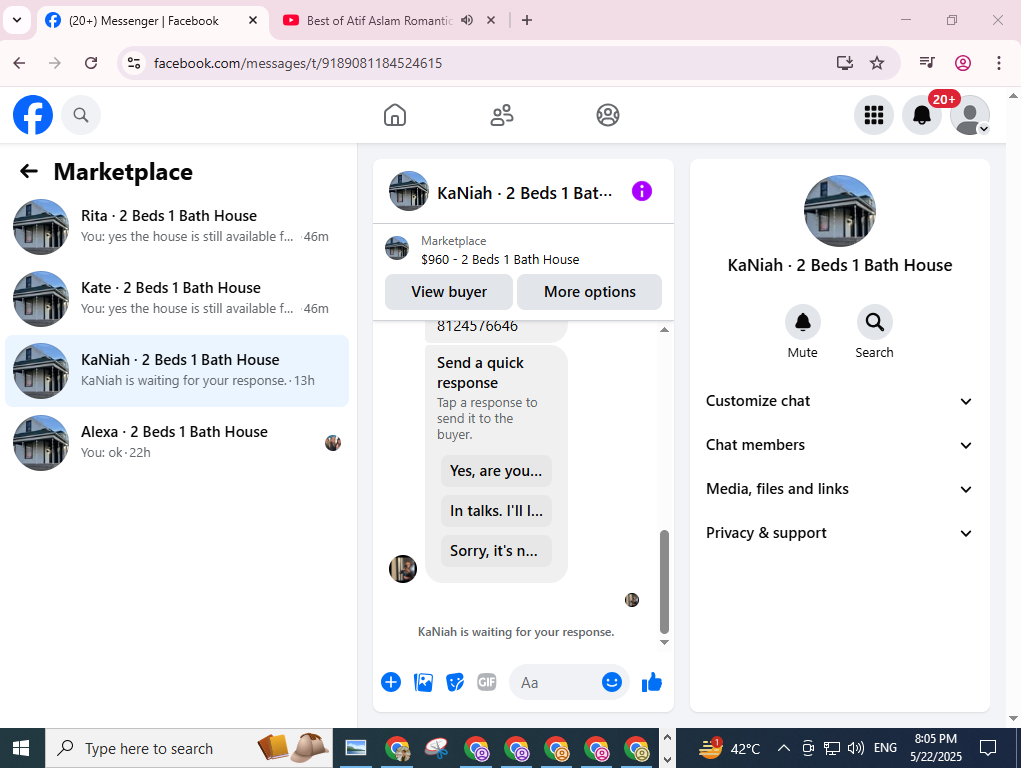Open conversation info purple icon
The width and height of the screenshot is (1021, 768).
pos(641,192)
